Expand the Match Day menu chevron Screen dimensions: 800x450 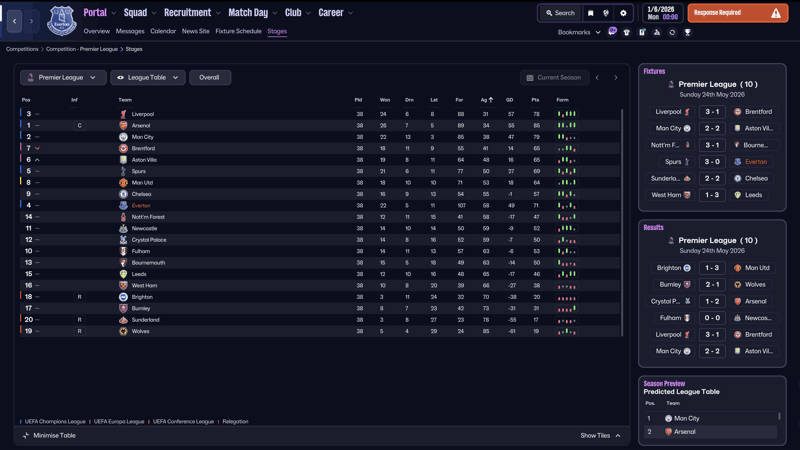[x=275, y=13]
